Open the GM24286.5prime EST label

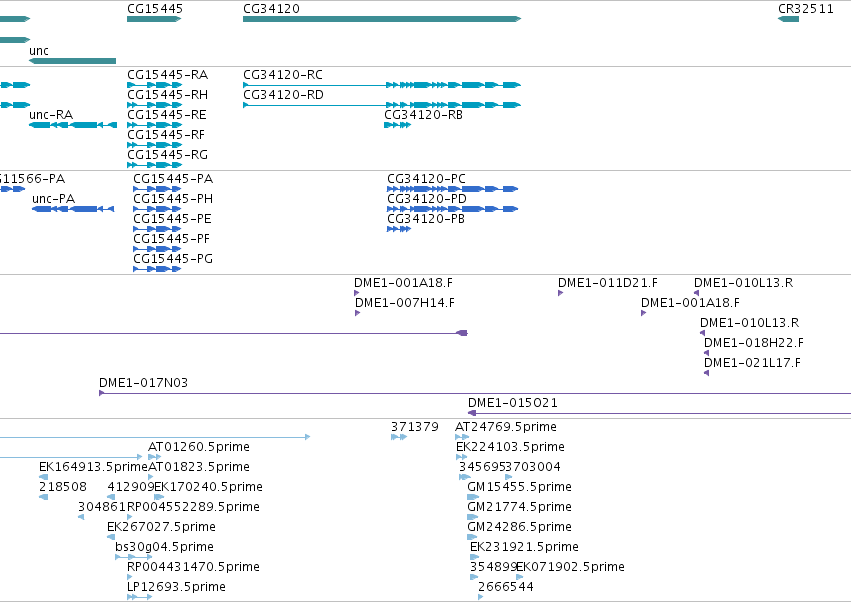point(519,528)
